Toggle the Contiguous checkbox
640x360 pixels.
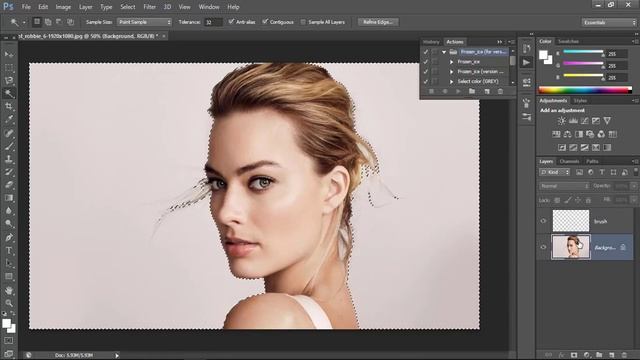click(x=265, y=22)
